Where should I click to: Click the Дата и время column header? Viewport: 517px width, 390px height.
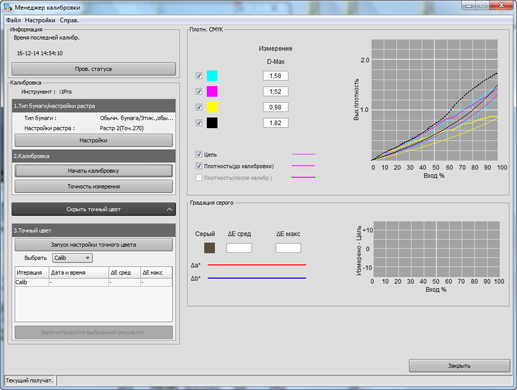79,272
